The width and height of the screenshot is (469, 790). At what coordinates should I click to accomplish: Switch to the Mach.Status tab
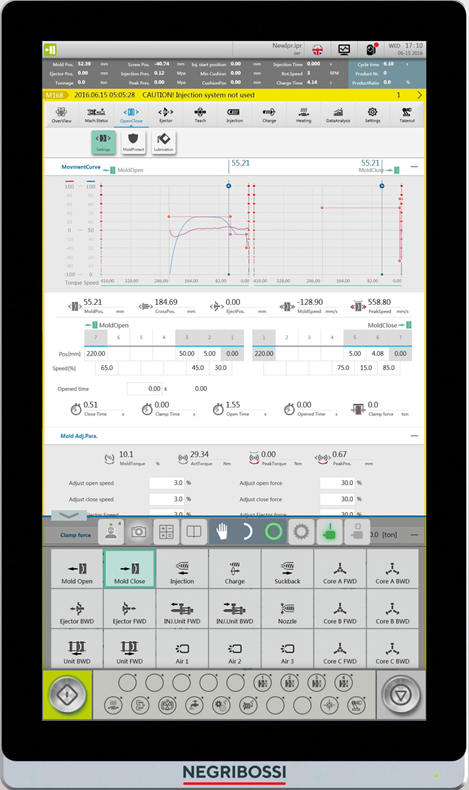[96, 115]
